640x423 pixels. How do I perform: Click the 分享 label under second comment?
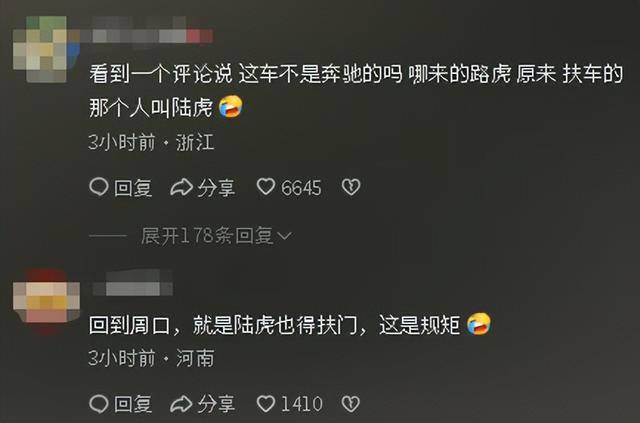point(216,404)
